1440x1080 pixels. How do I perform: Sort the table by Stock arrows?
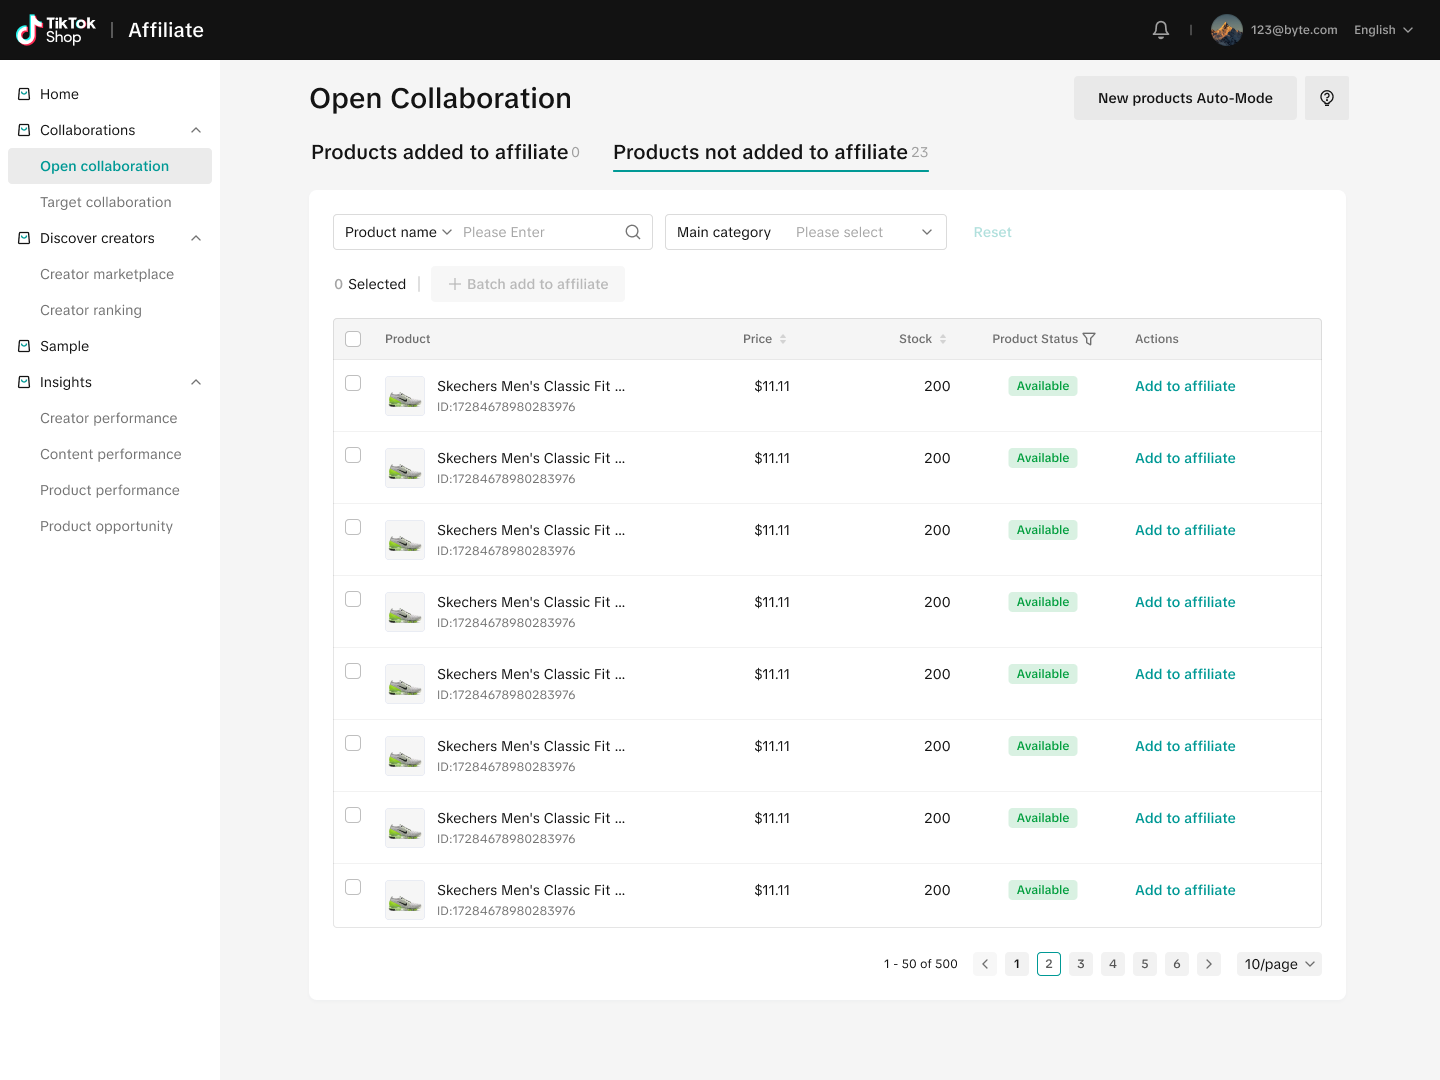[943, 339]
